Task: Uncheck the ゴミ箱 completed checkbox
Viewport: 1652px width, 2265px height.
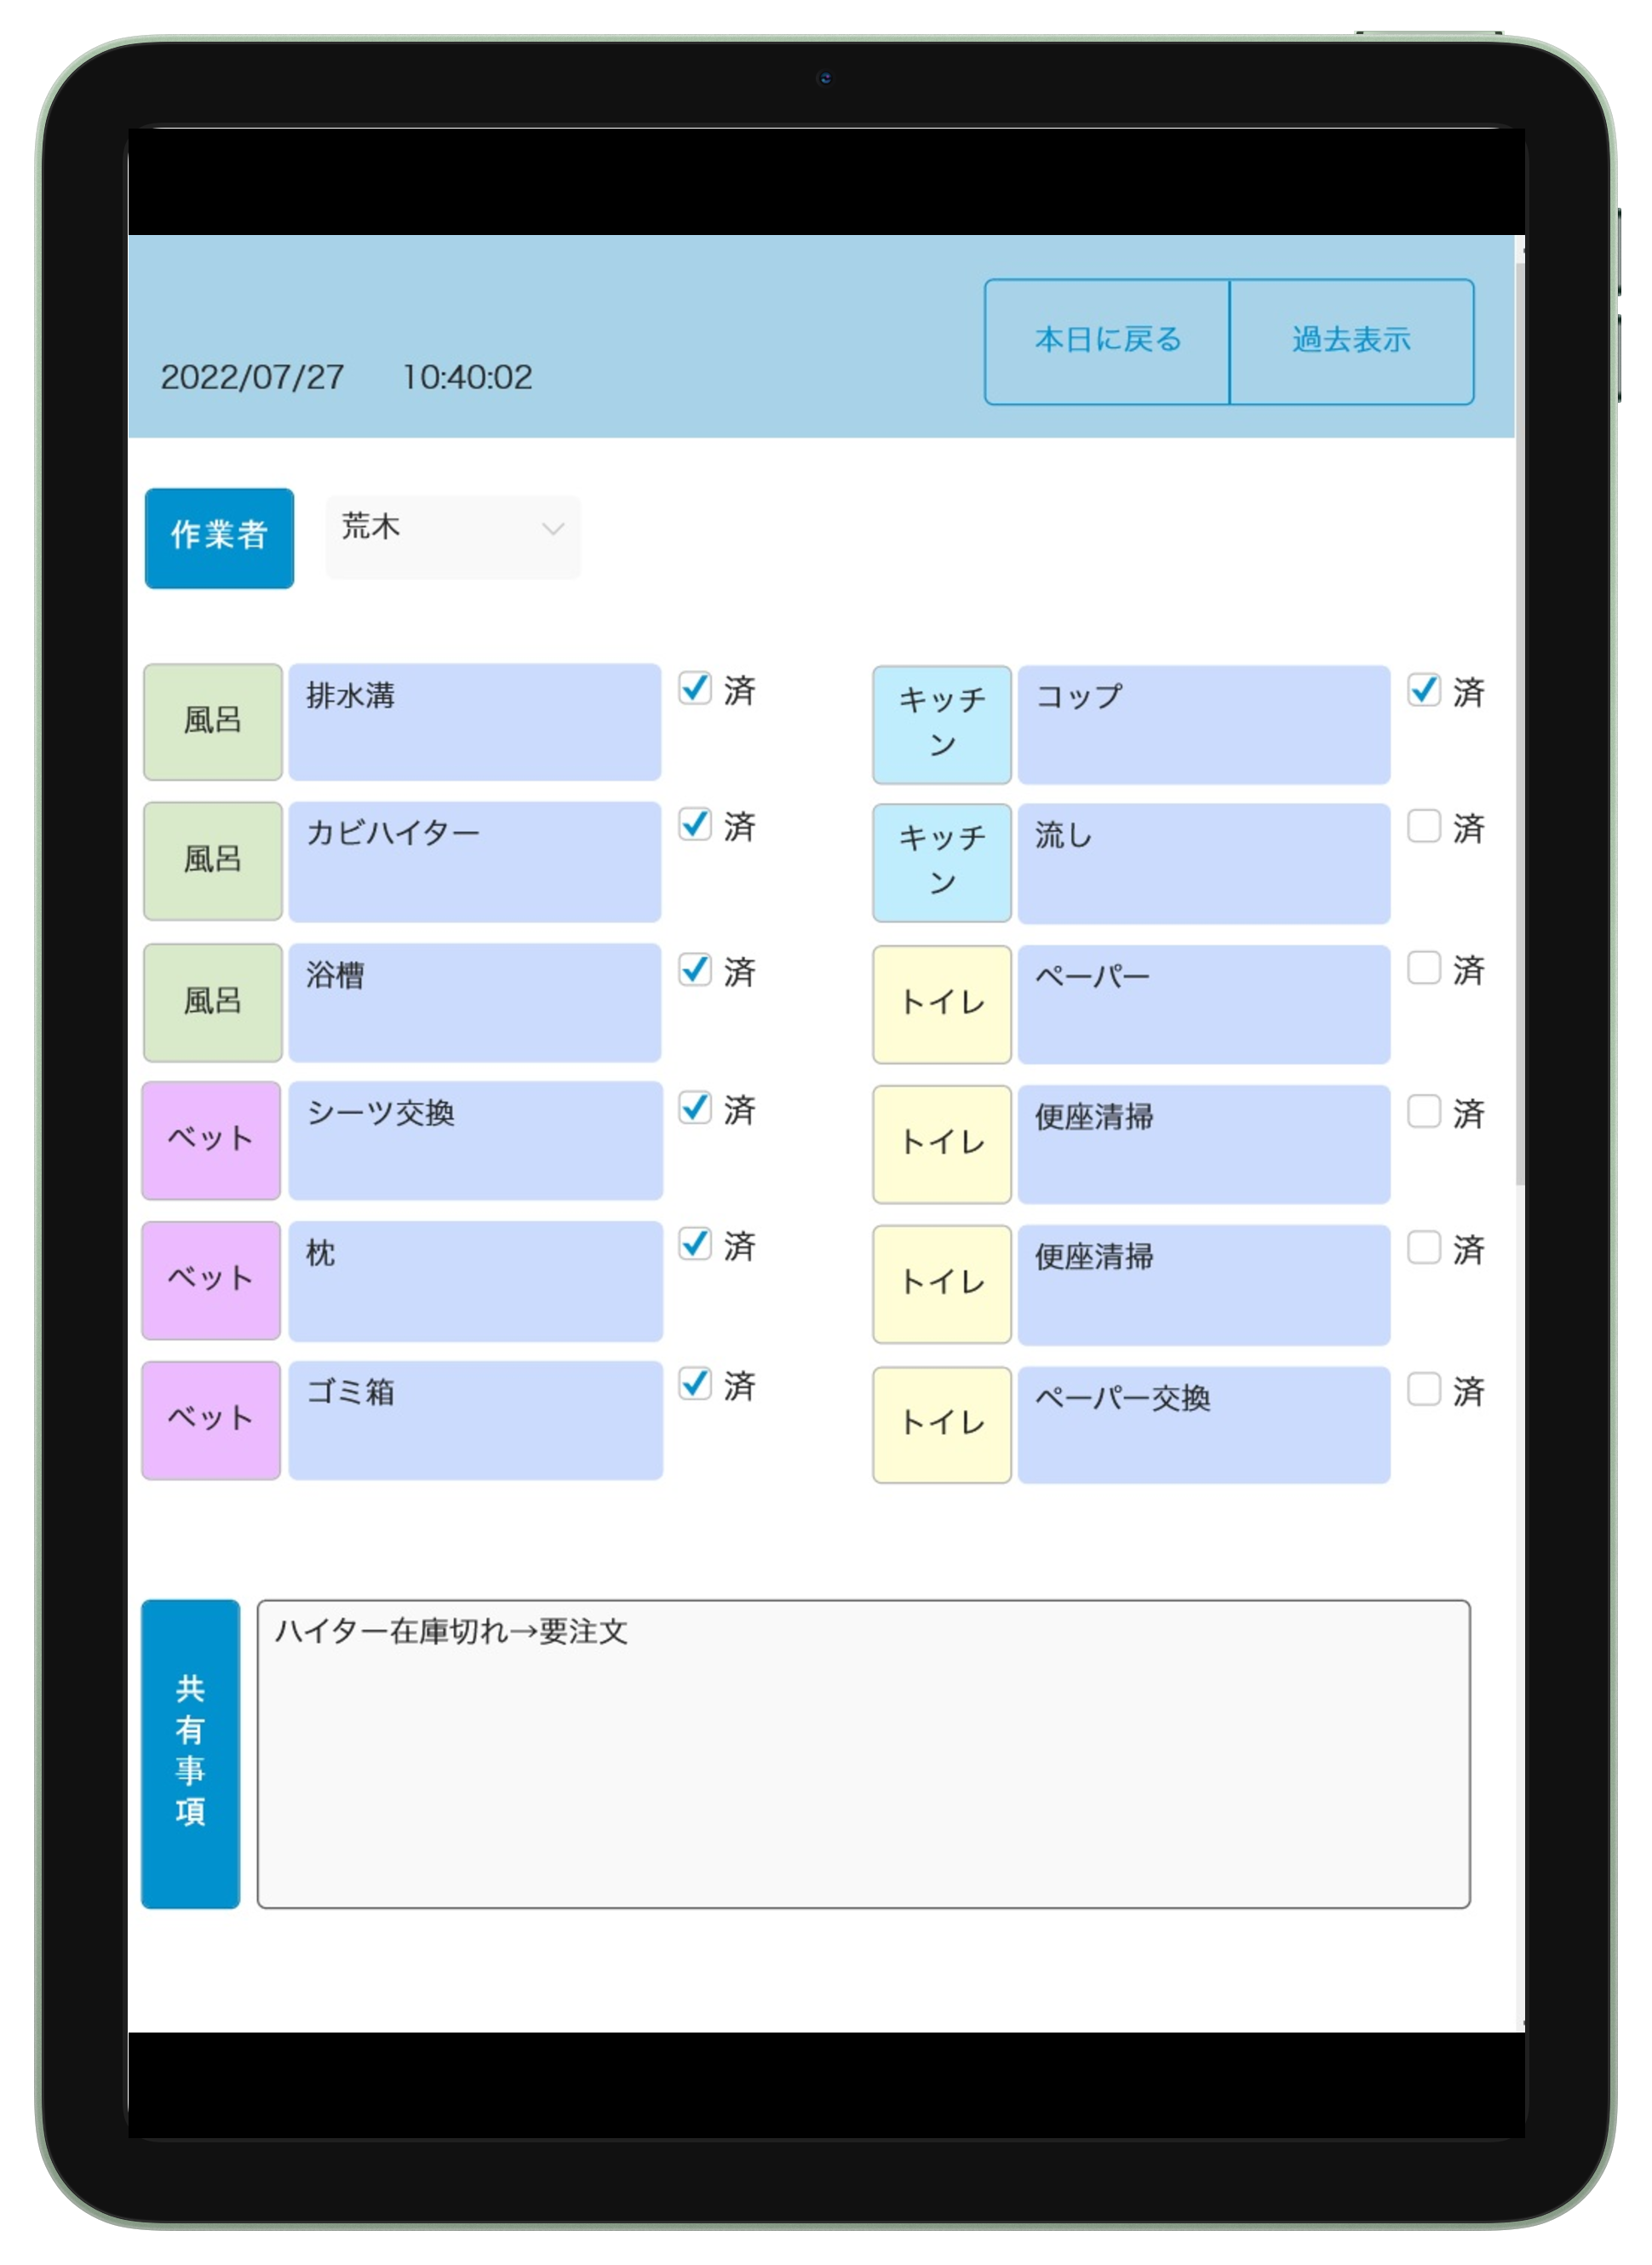Action: pos(694,1384)
